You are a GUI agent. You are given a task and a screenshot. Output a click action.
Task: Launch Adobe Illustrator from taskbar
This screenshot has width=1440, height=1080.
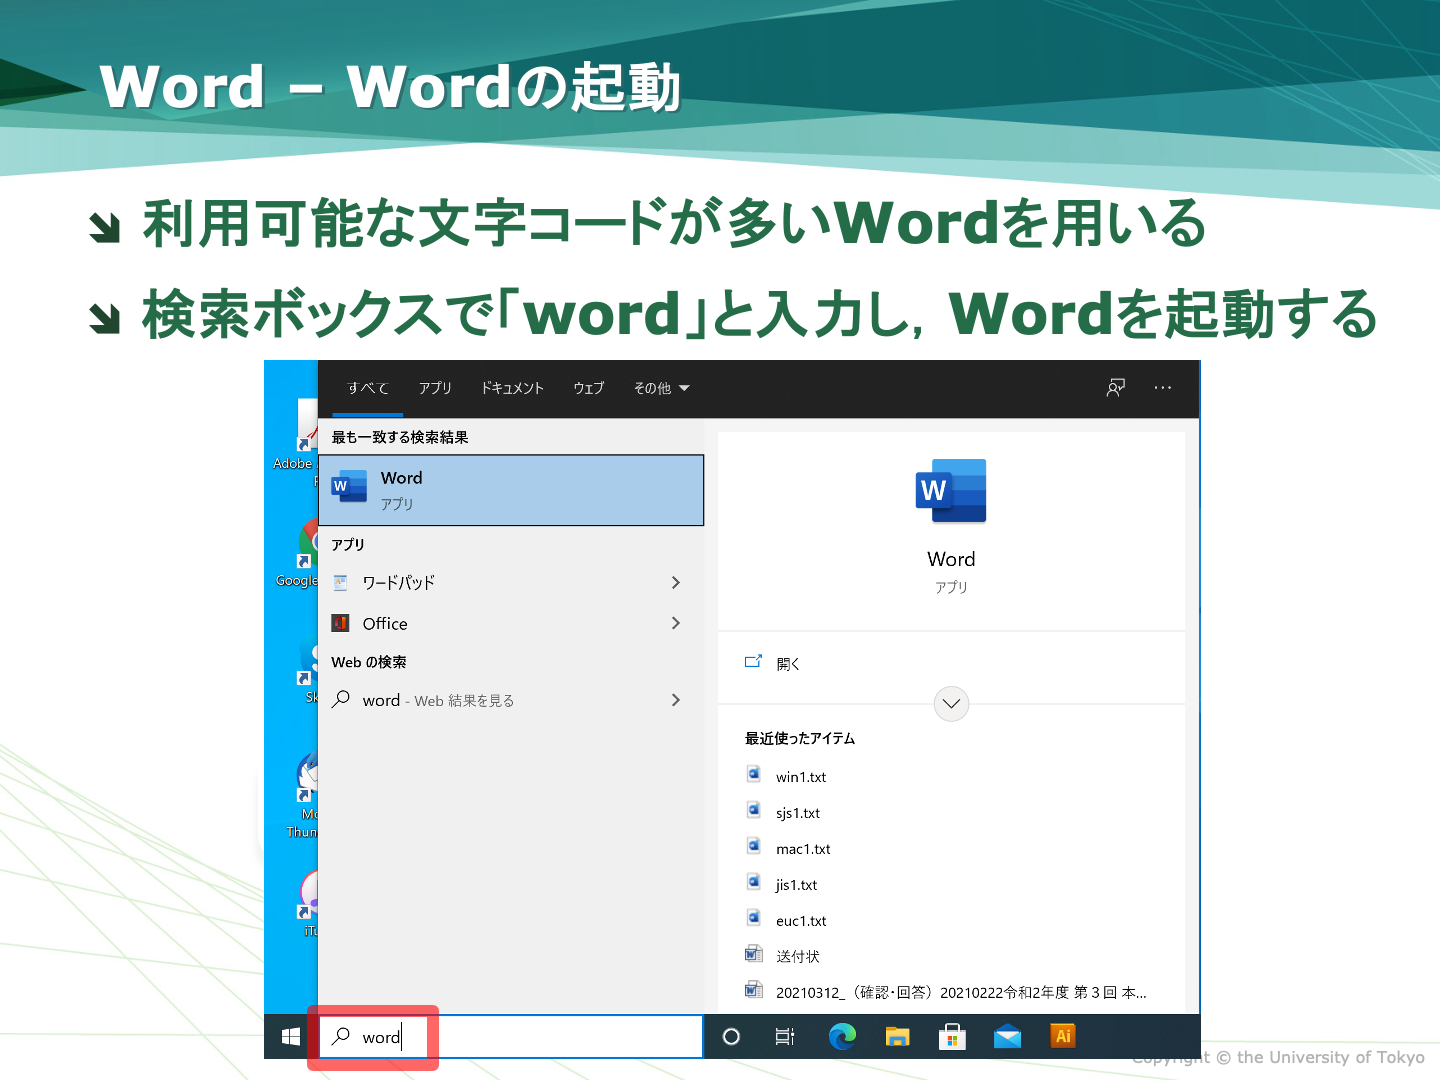(1063, 1036)
